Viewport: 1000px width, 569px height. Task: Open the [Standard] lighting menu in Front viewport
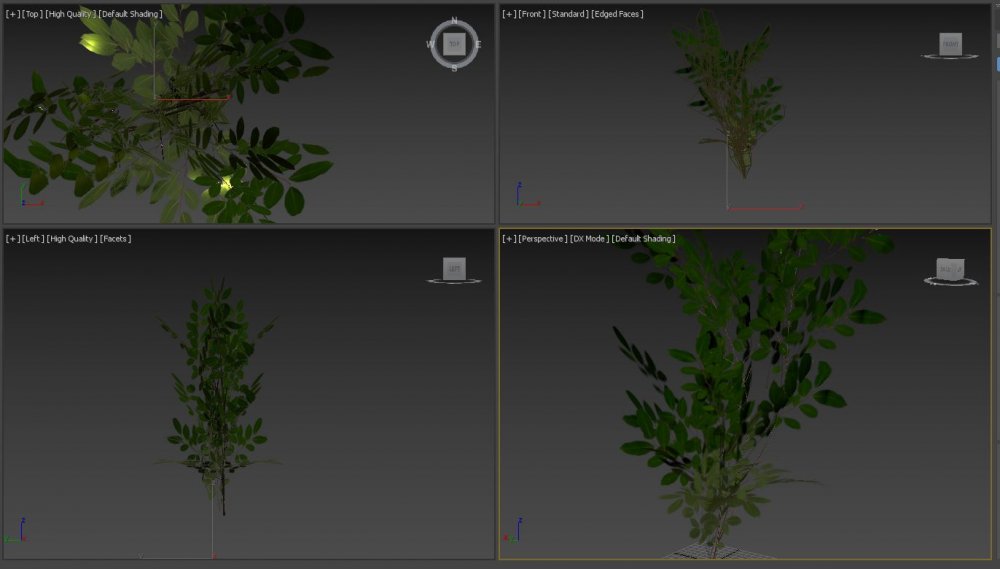[x=568, y=14]
